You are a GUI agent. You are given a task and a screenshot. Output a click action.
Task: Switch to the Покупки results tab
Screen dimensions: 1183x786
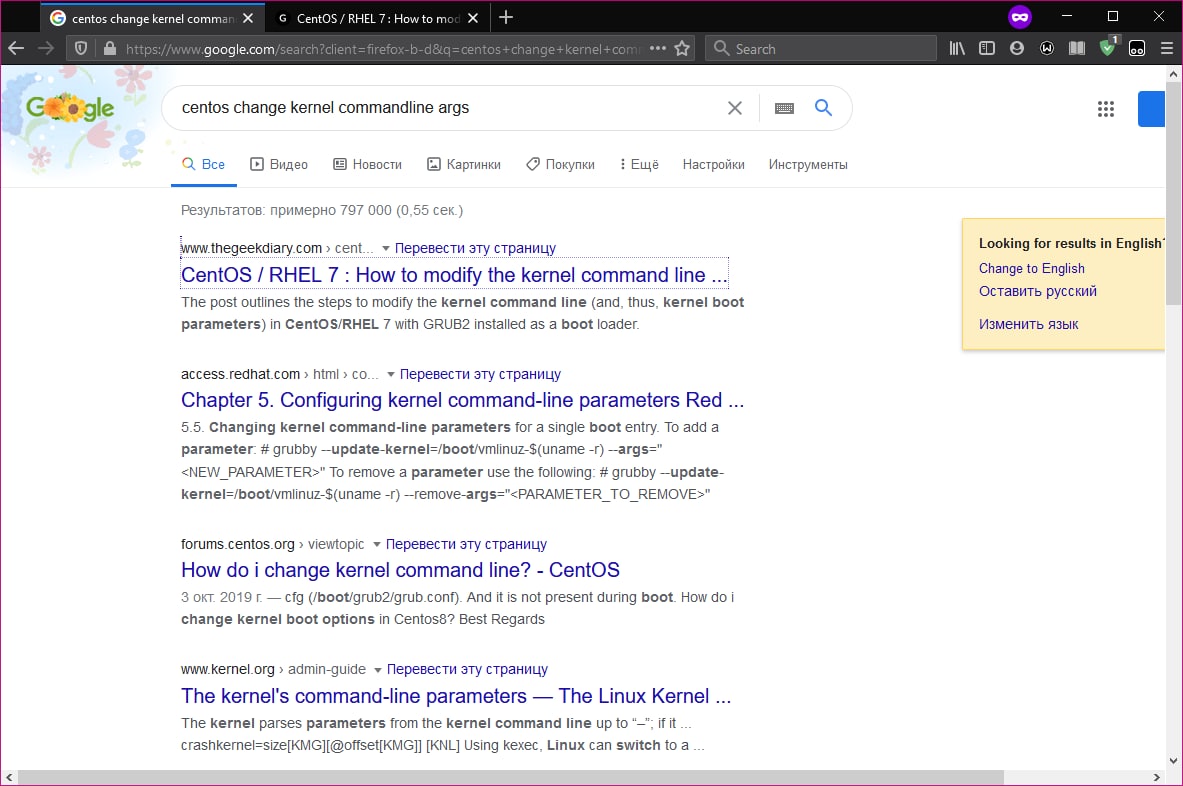point(561,164)
